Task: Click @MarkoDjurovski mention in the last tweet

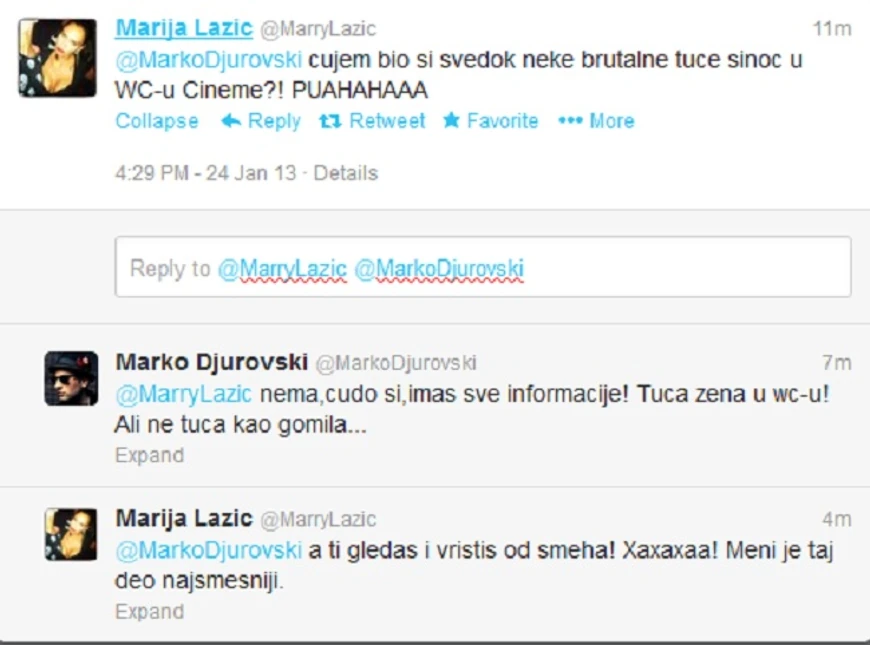Action: tap(208, 550)
